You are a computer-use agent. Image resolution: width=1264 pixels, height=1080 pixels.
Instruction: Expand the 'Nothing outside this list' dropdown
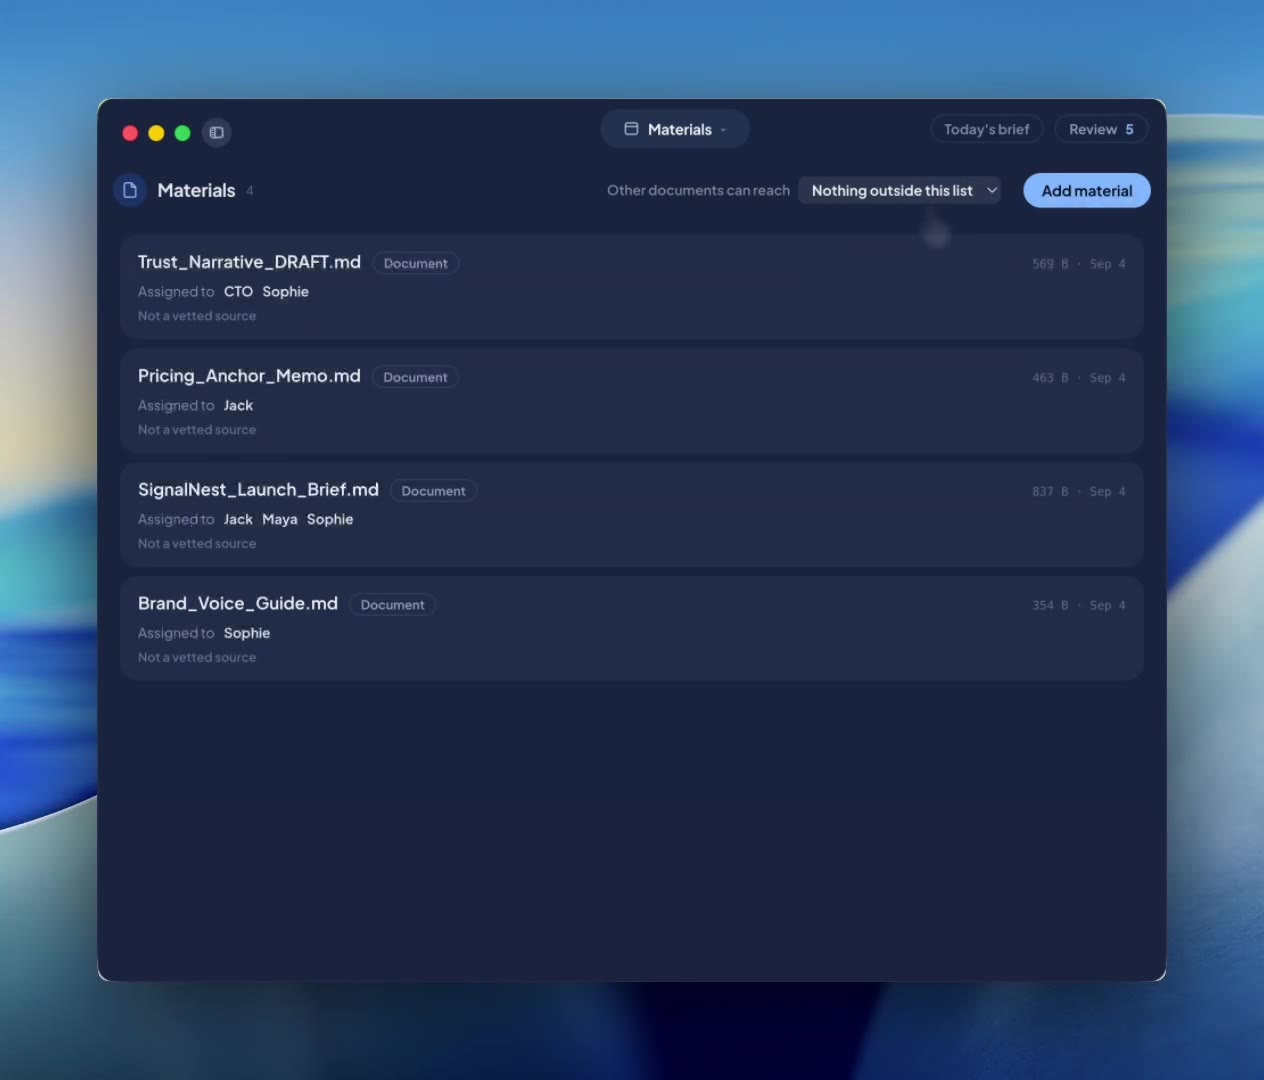click(x=900, y=190)
